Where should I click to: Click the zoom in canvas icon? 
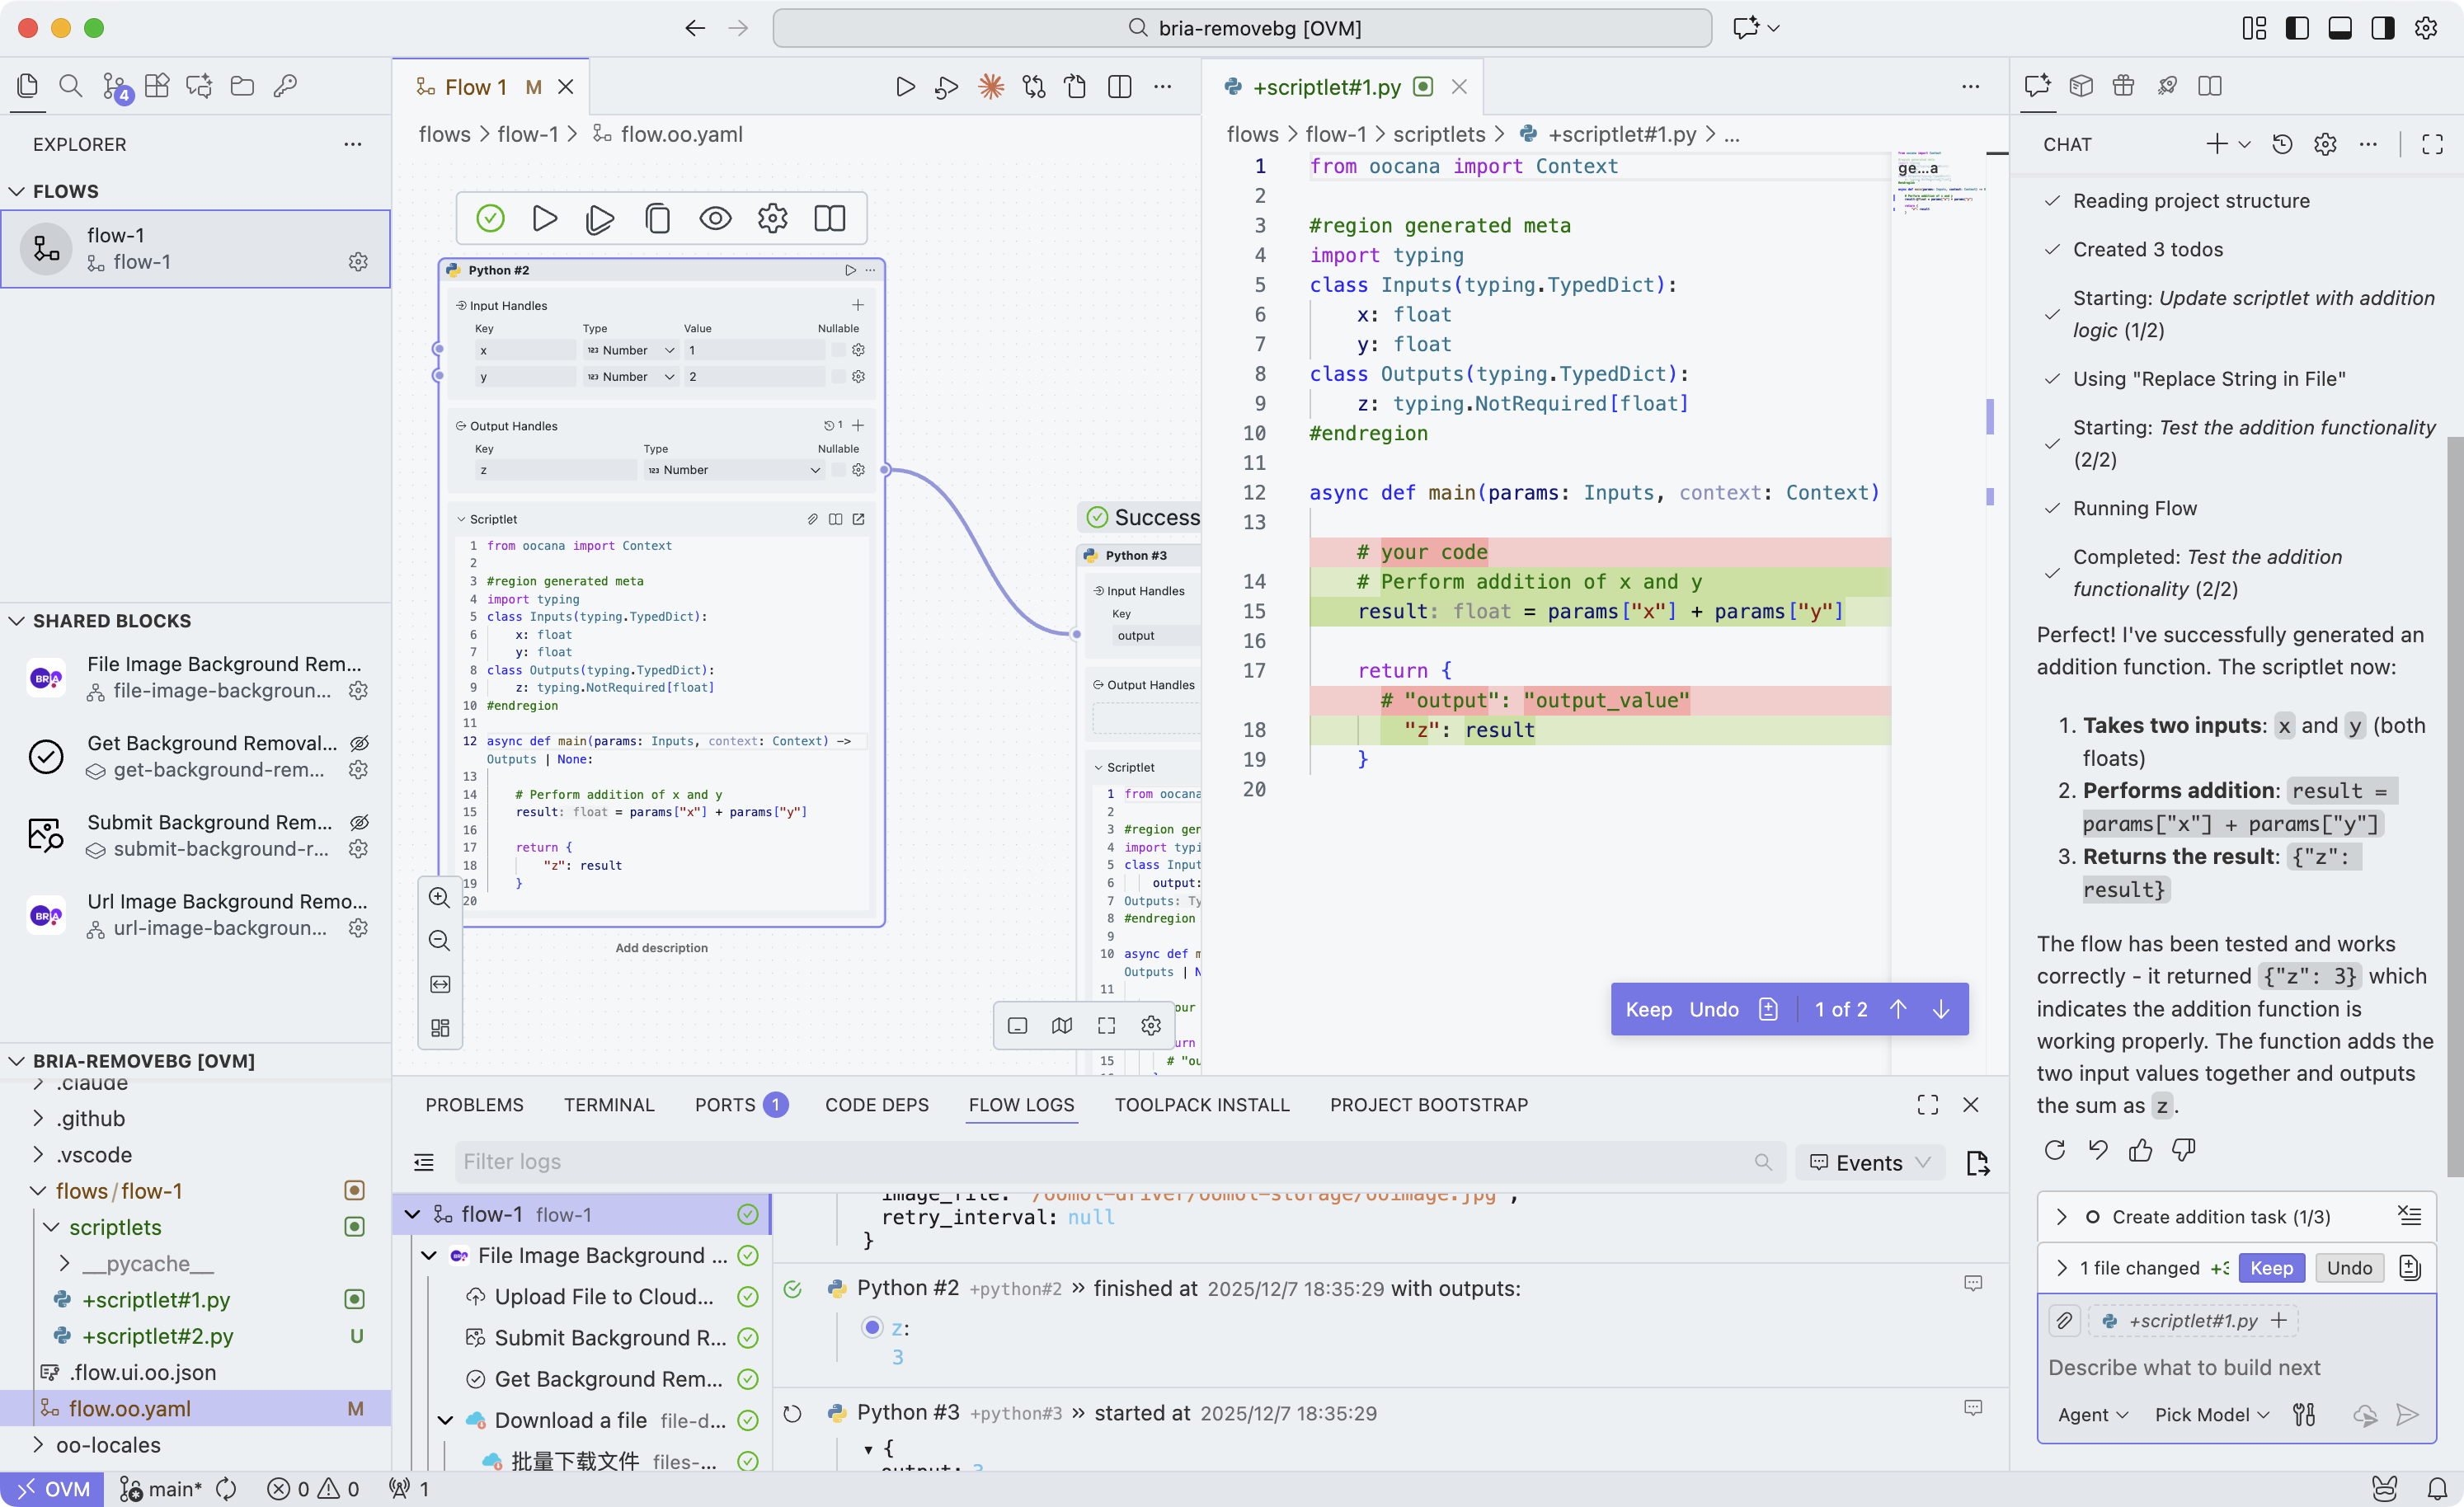[x=439, y=897]
